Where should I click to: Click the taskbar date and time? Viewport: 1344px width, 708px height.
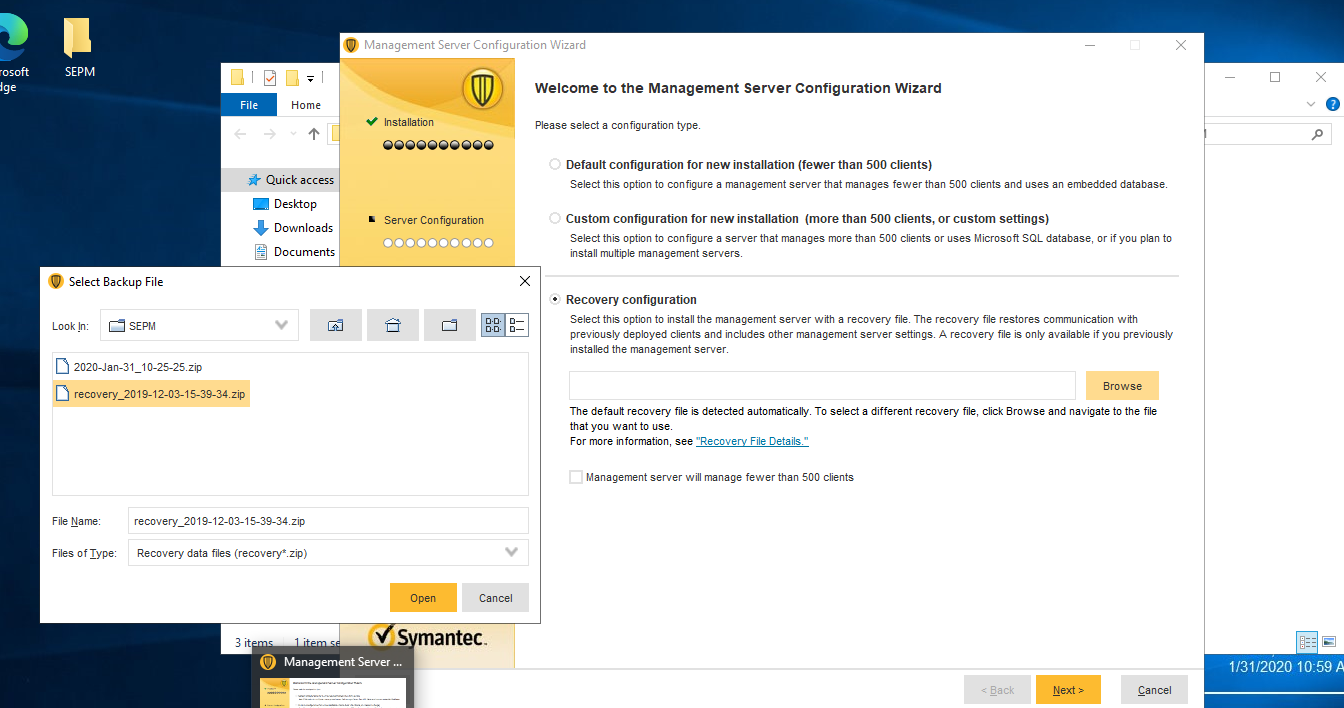pyautogui.click(x=1286, y=666)
